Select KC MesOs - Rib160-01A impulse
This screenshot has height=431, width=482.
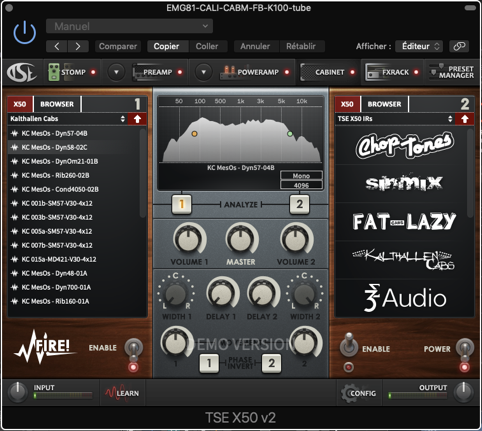tap(74, 301)
